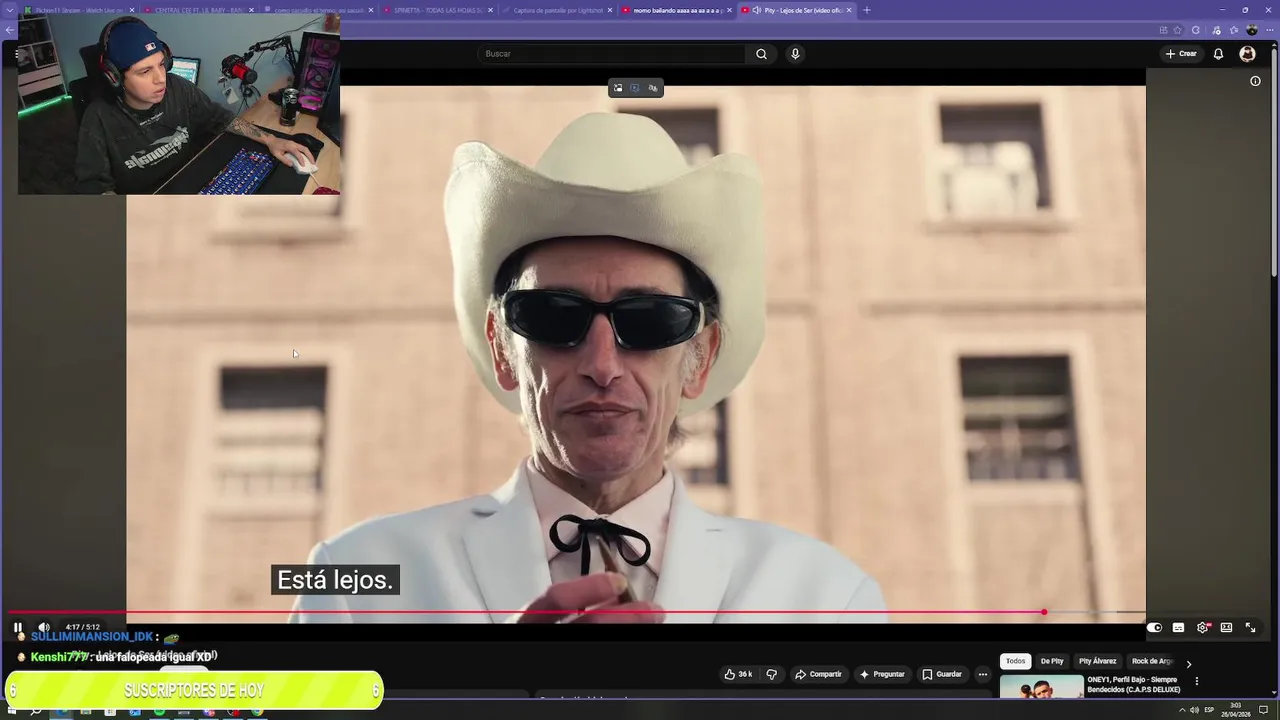Screen dimensions: 1280x720
Task: Open the Windows action center
Action: (1262, 710)
